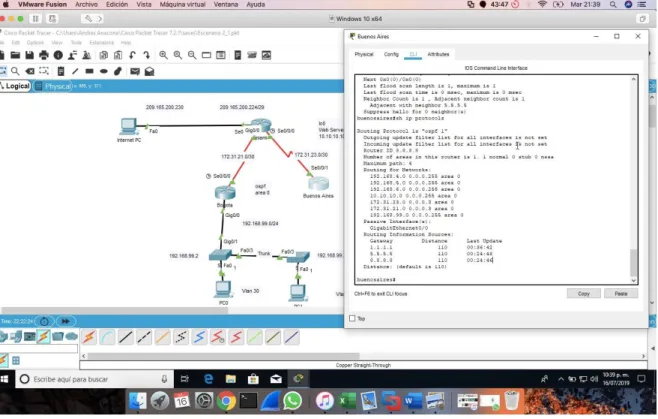Choose the blue Coaxial cable
658x419 pixels.
coord(199,337)
